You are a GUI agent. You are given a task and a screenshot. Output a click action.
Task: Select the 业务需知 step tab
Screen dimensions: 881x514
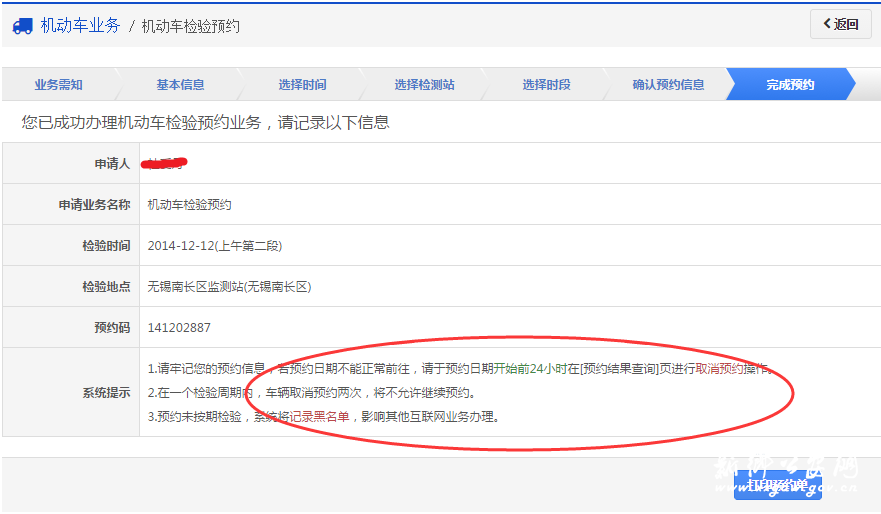pos(58,85)
